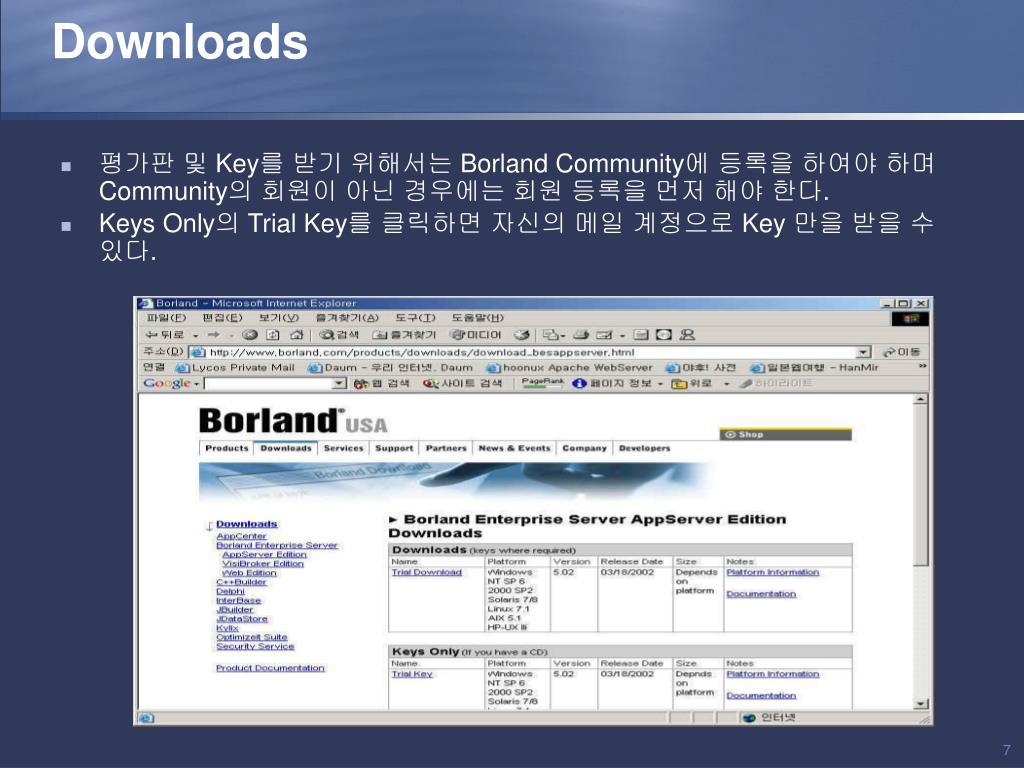Image resolution: width=1024 pixels, height=768 pixels.
Task: Open the History icon in the toolbar
Action: [x=521, y=335]
